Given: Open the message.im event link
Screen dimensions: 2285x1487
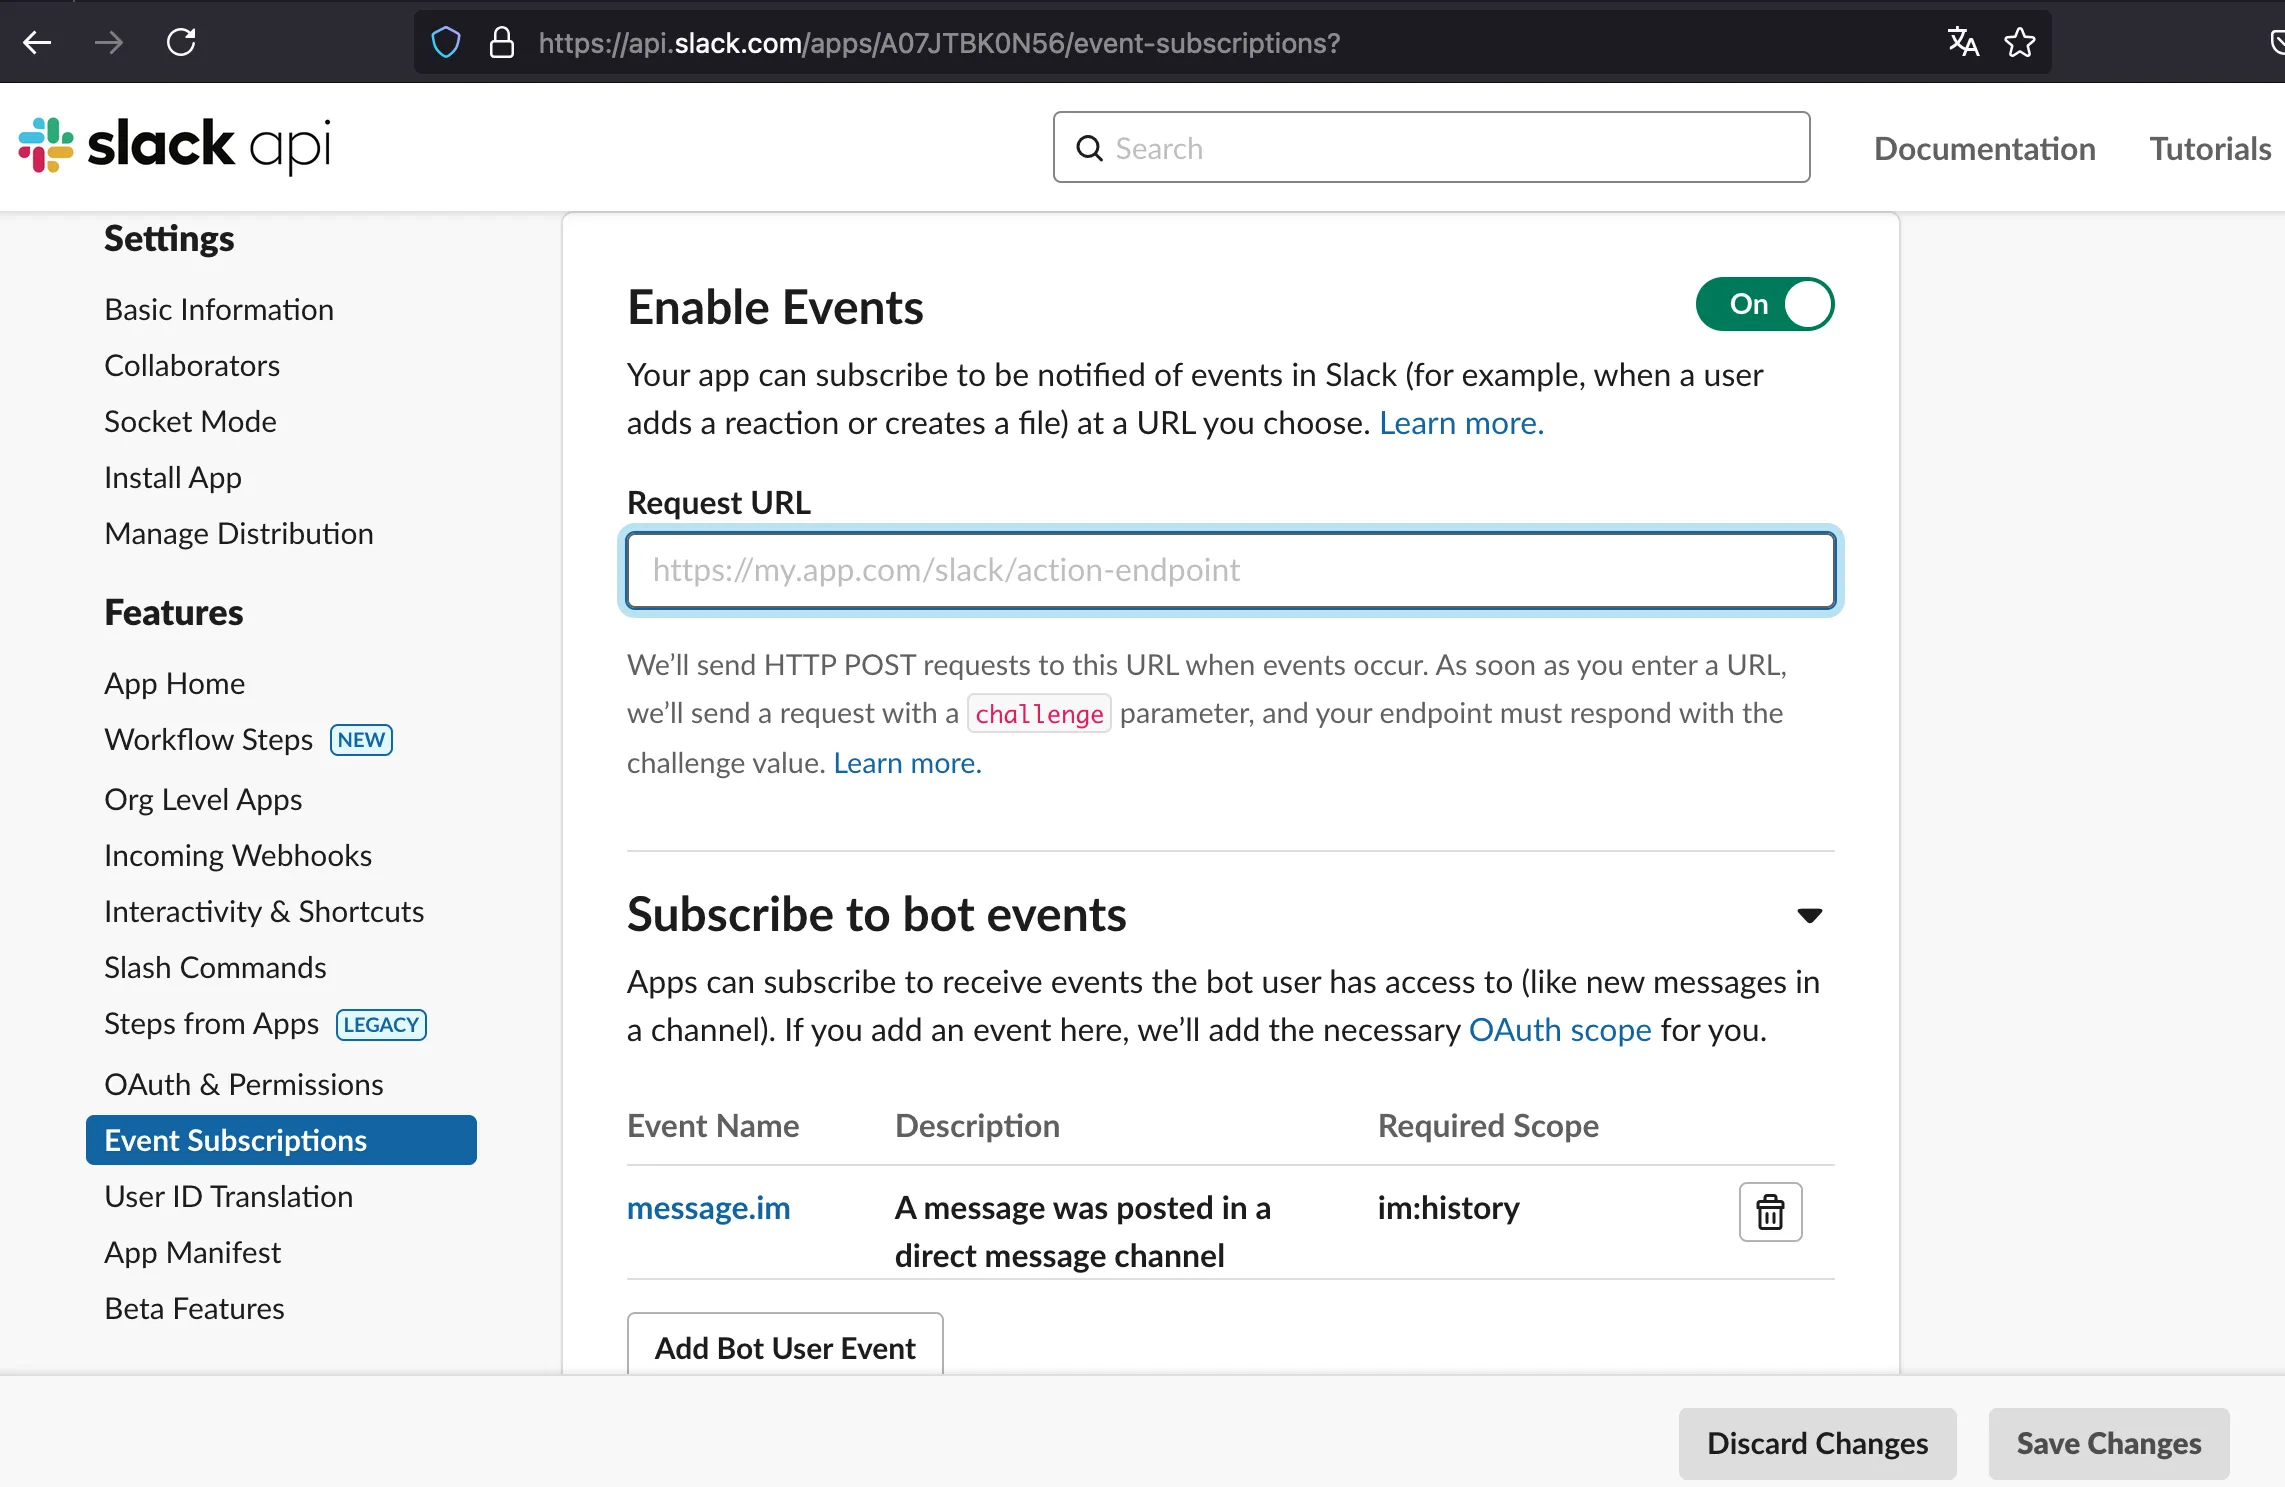Looking at the screenshot, I should (708, 1207).
